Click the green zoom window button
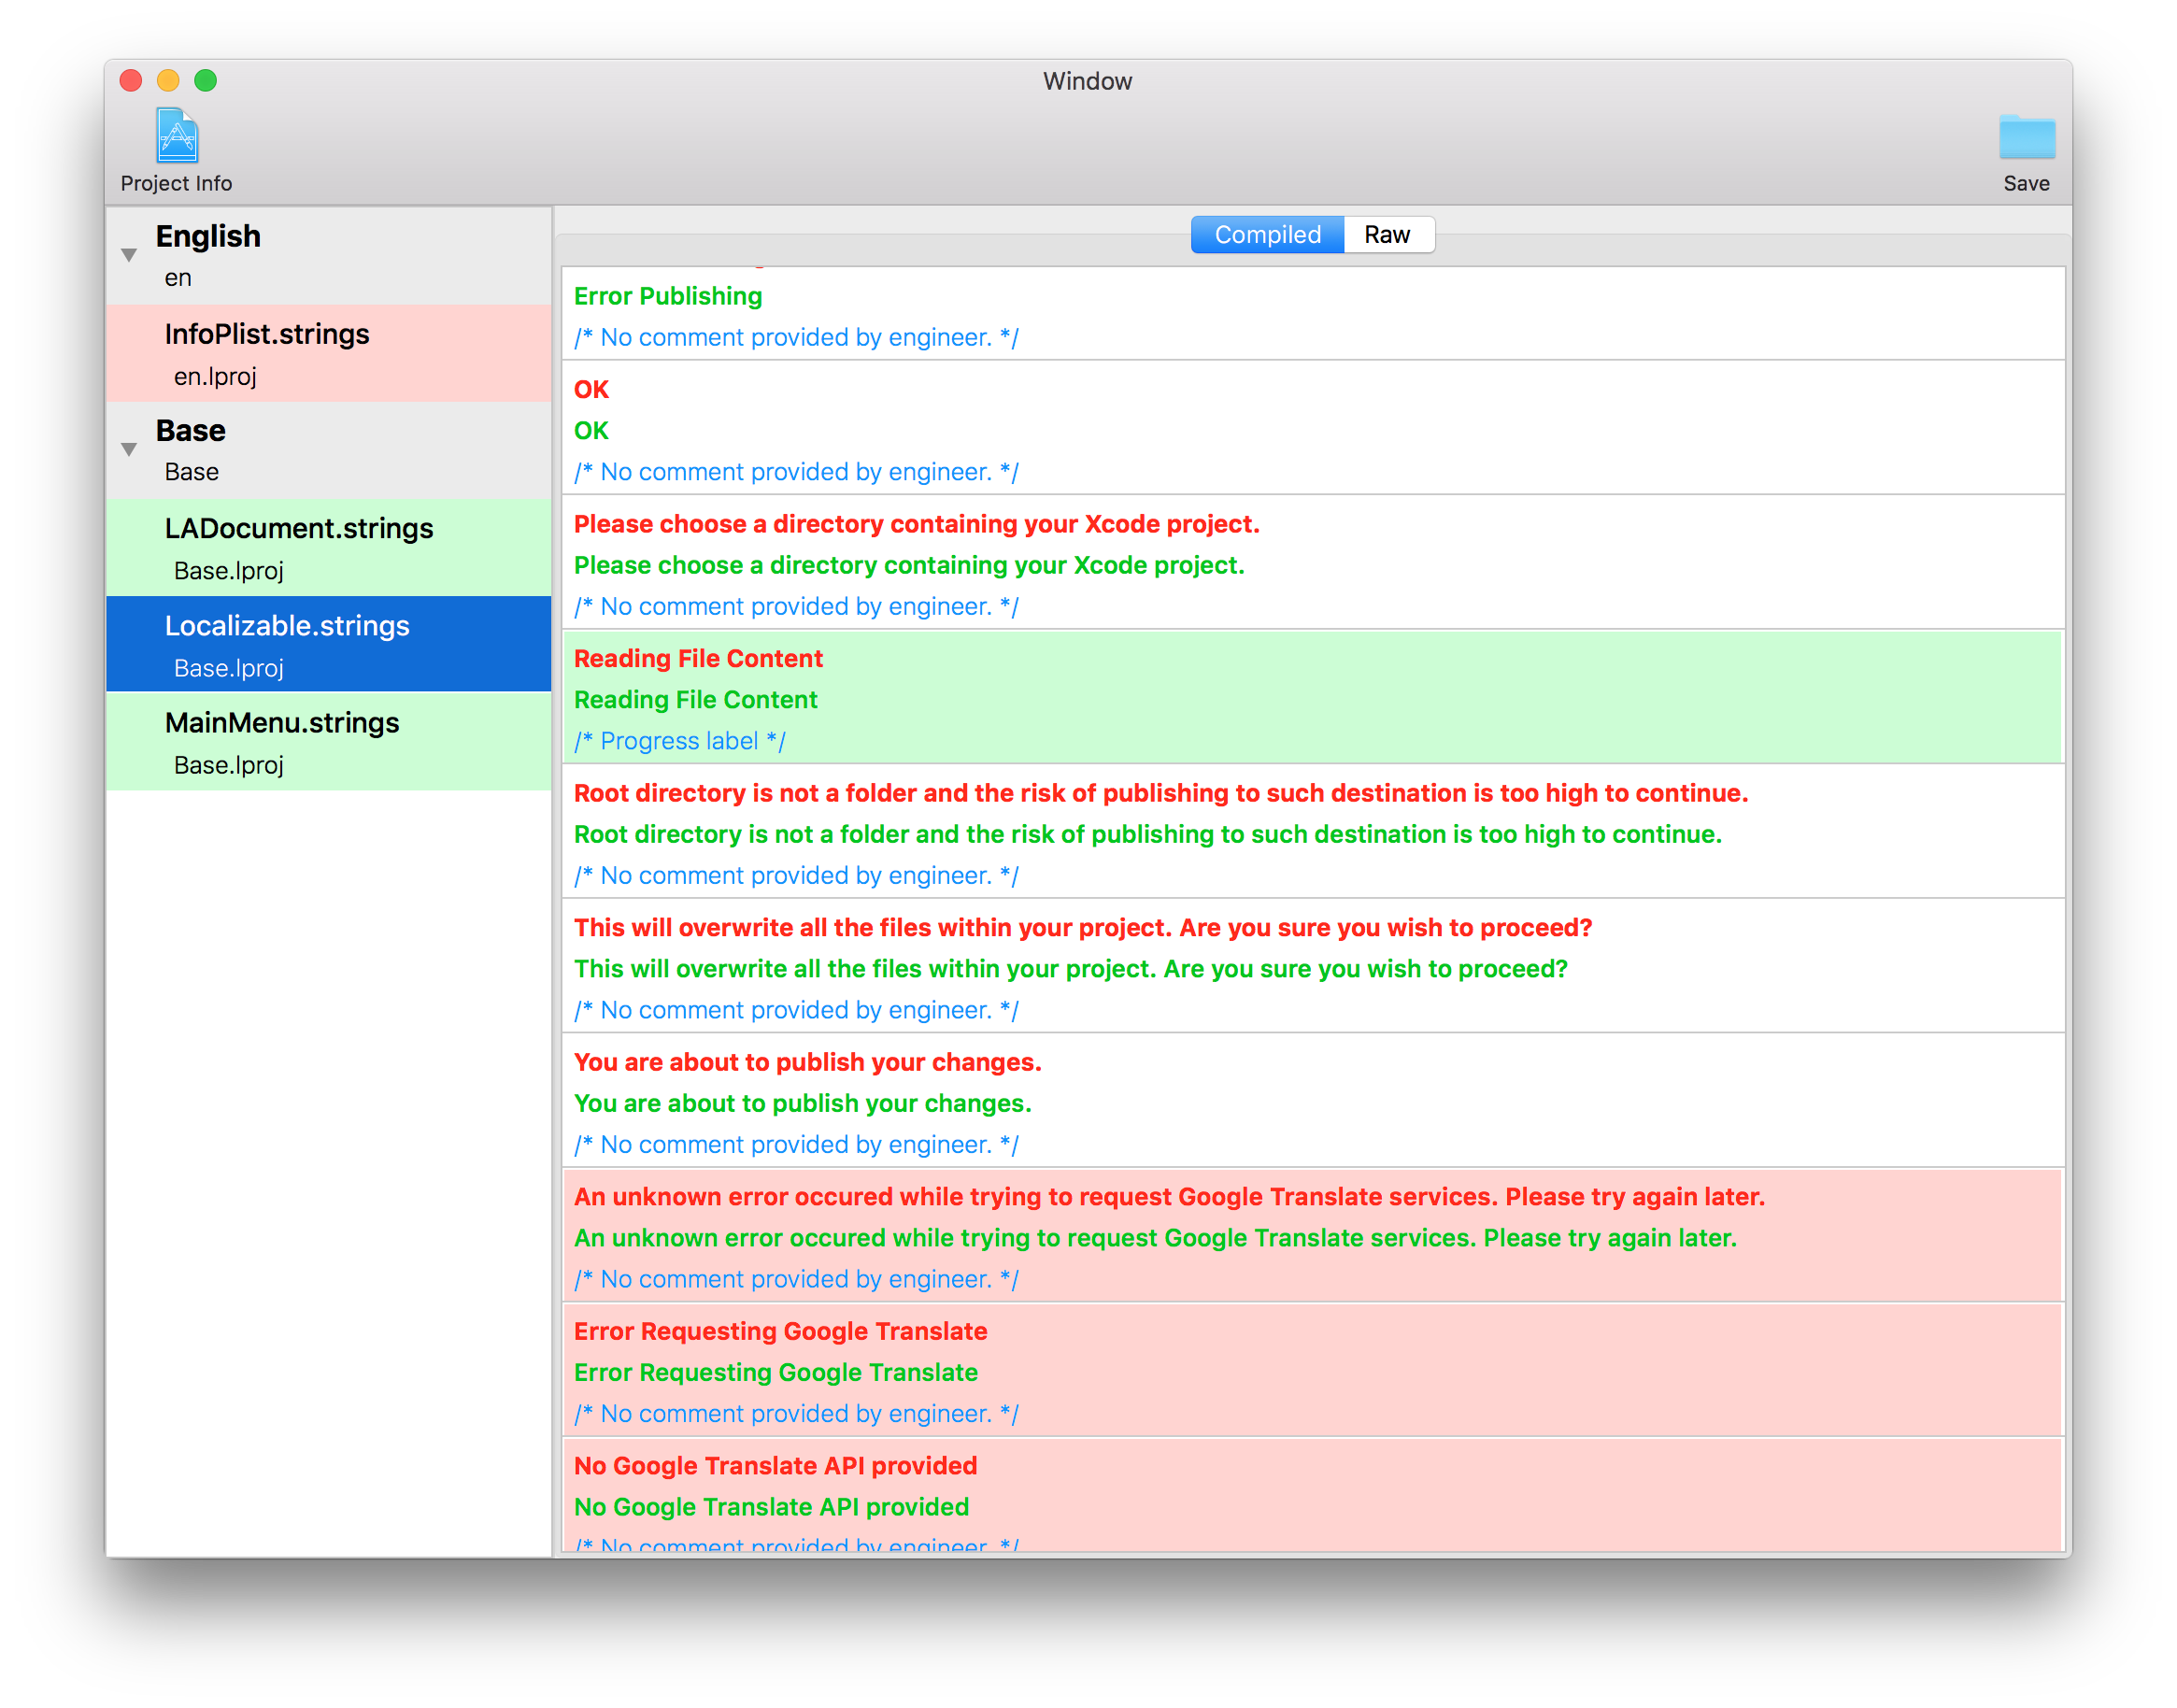Image resolution: width=2177 pixels, height=1708 pixels. point(206,81)
